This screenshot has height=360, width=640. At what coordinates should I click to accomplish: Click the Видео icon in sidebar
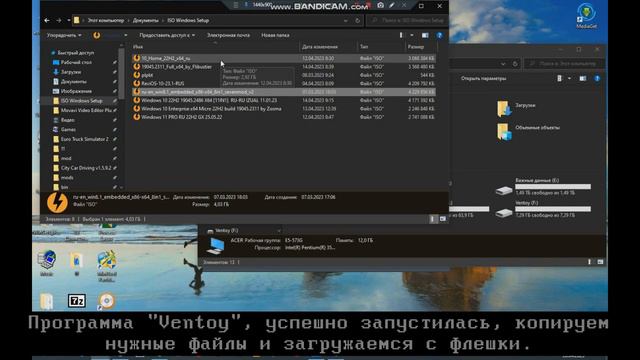tap(56, 120)
